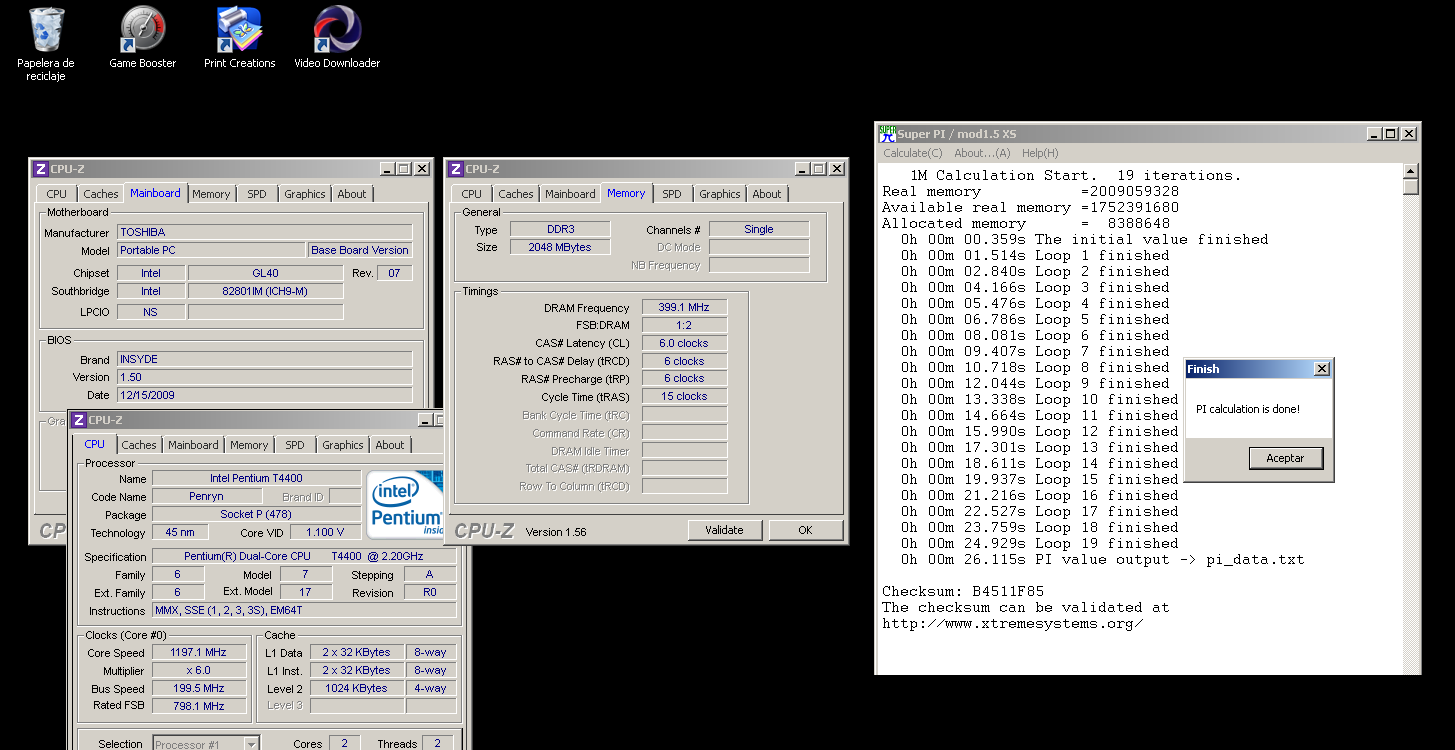Click memory Type DDR3 field
Viewport: 1455px width, 750px height.
(x=560, y=230)
